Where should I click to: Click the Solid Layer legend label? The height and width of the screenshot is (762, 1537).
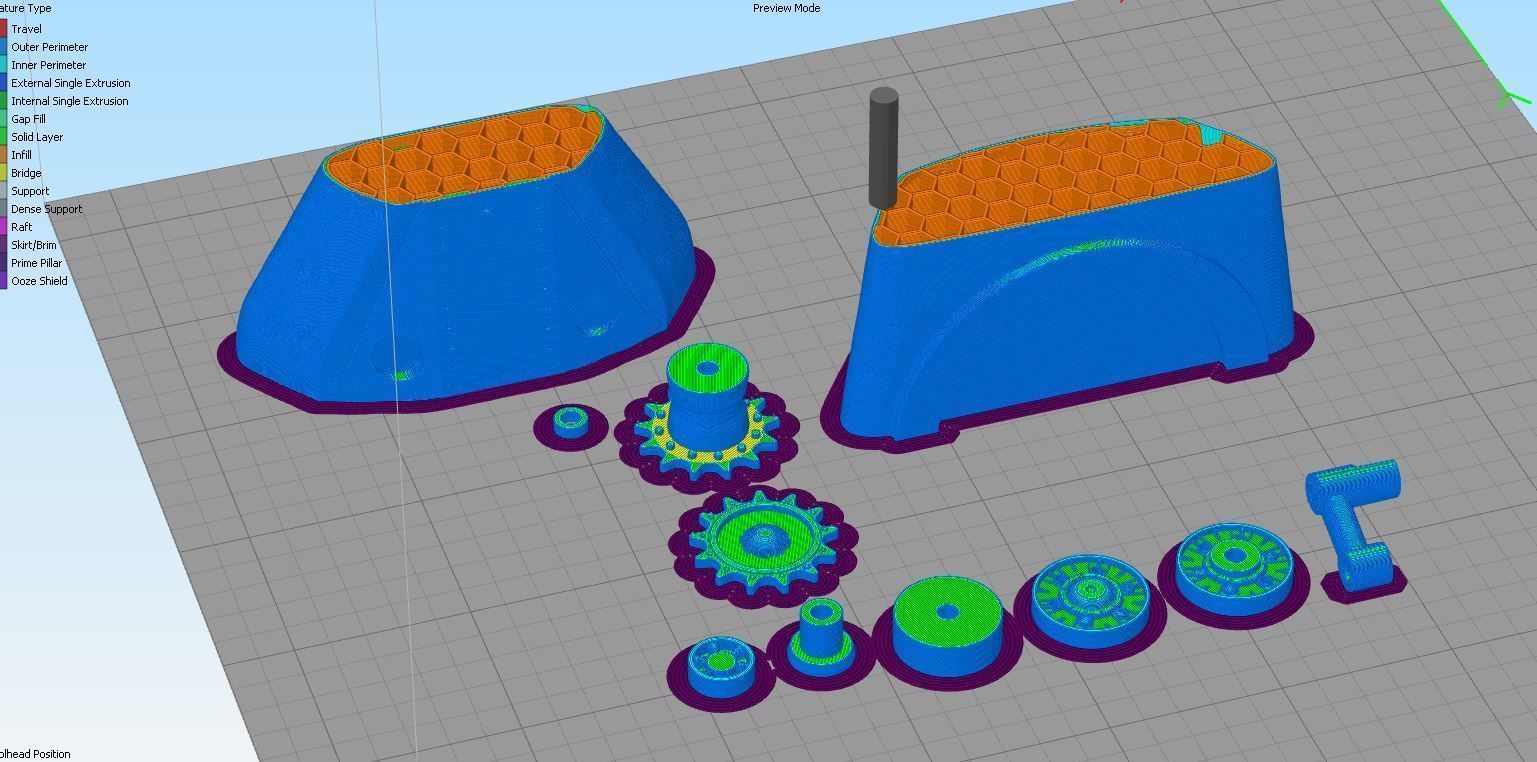point(37,137)
